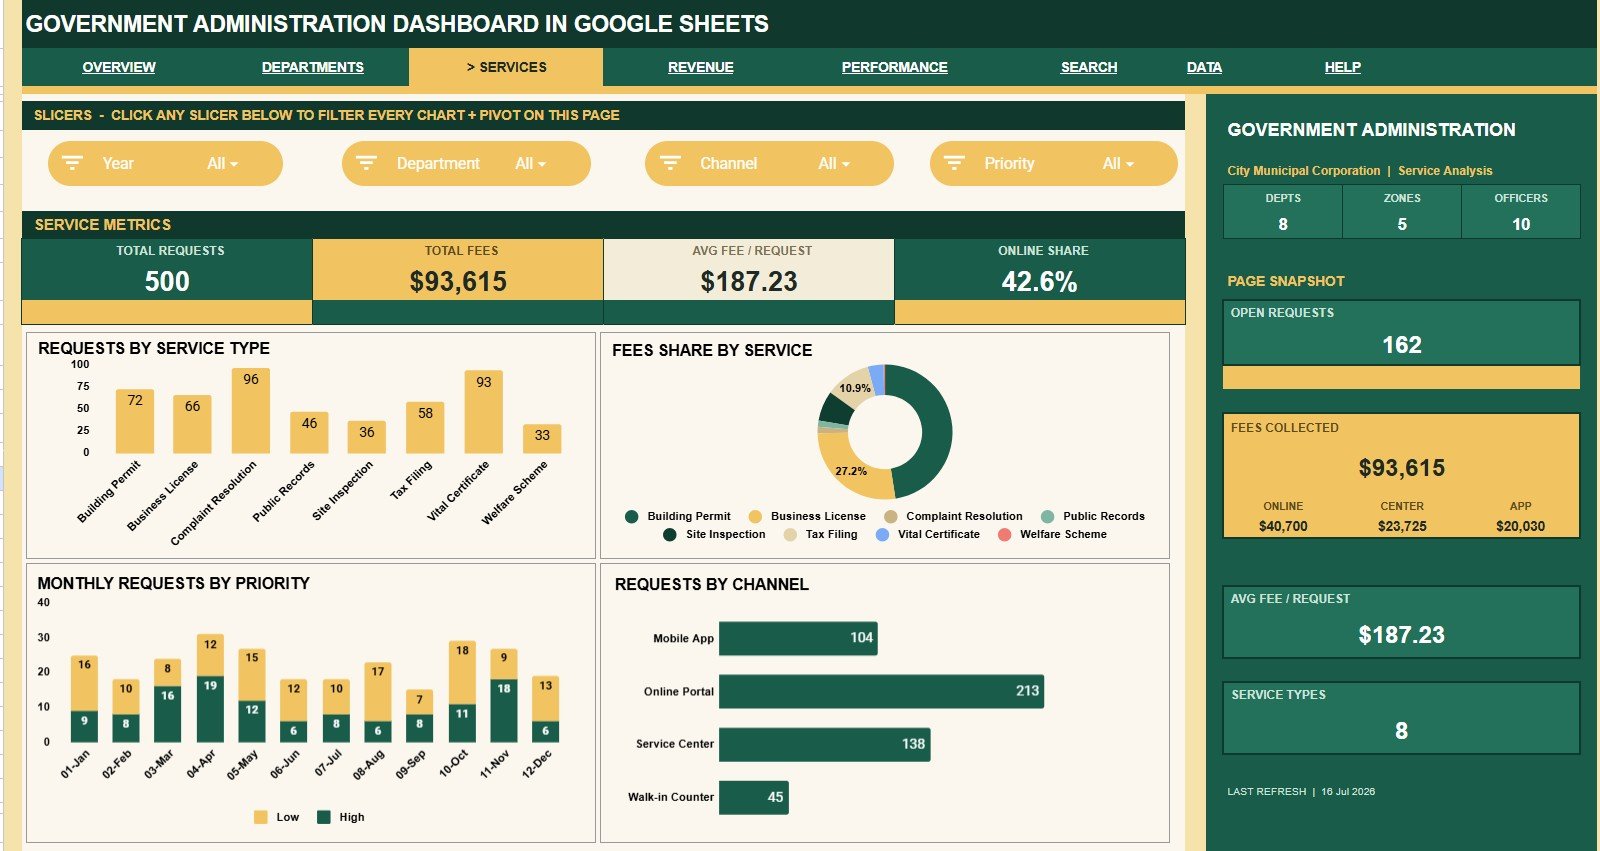Click the Total Fees value $93,615
Image resolution: width=1600 pixels, height=851 pixels.
[x=458, y=281]
